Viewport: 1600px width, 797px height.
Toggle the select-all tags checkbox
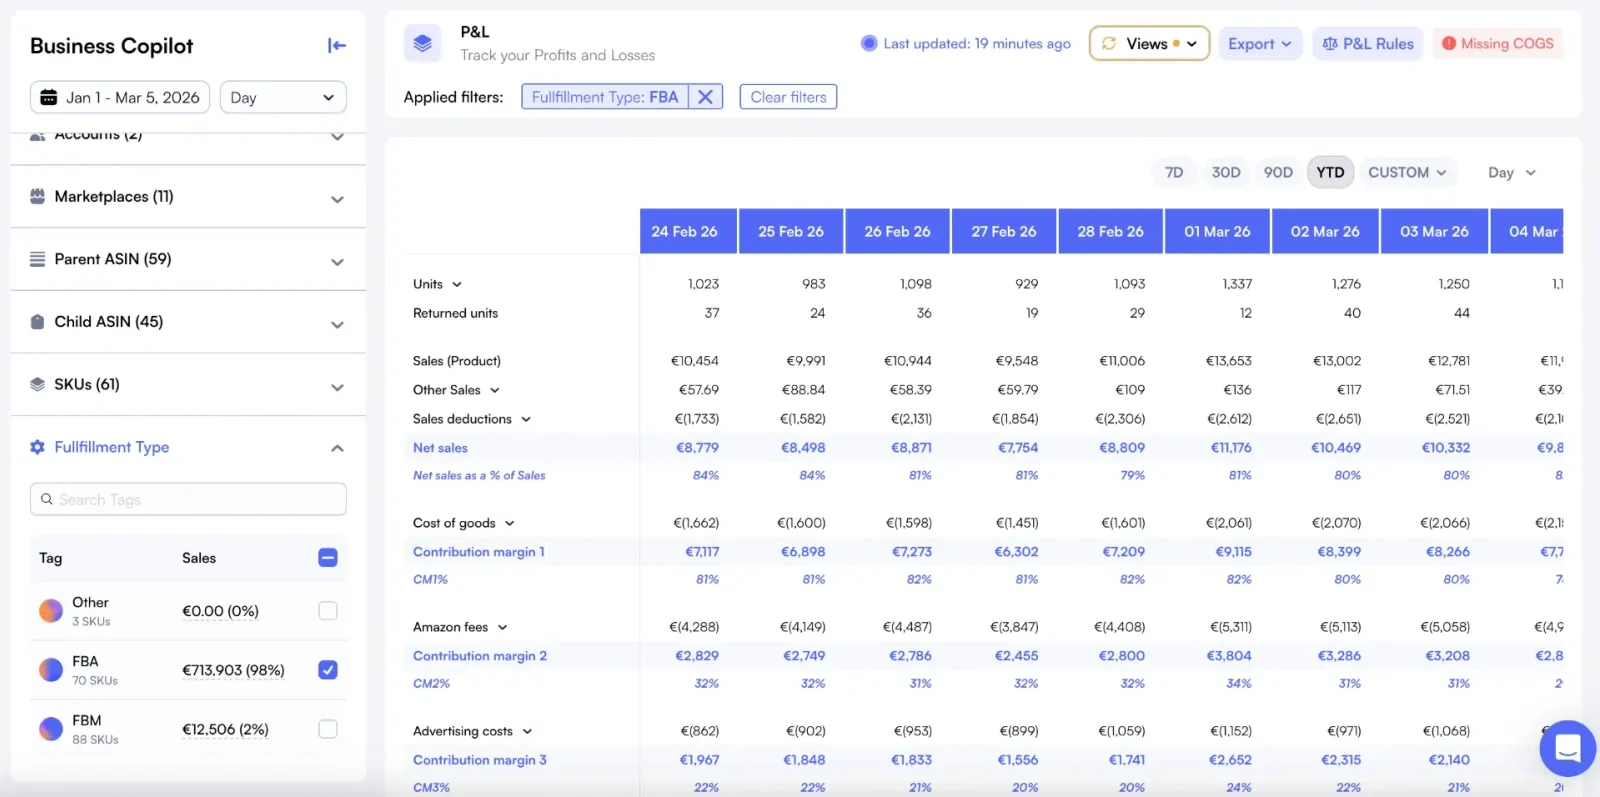[x=327, y=557]
